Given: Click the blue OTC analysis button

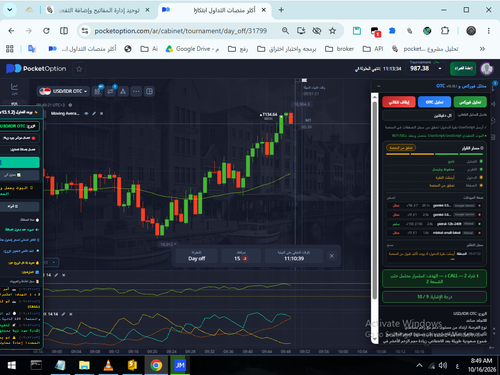Looking at the screenshot, I should [434, 102].
